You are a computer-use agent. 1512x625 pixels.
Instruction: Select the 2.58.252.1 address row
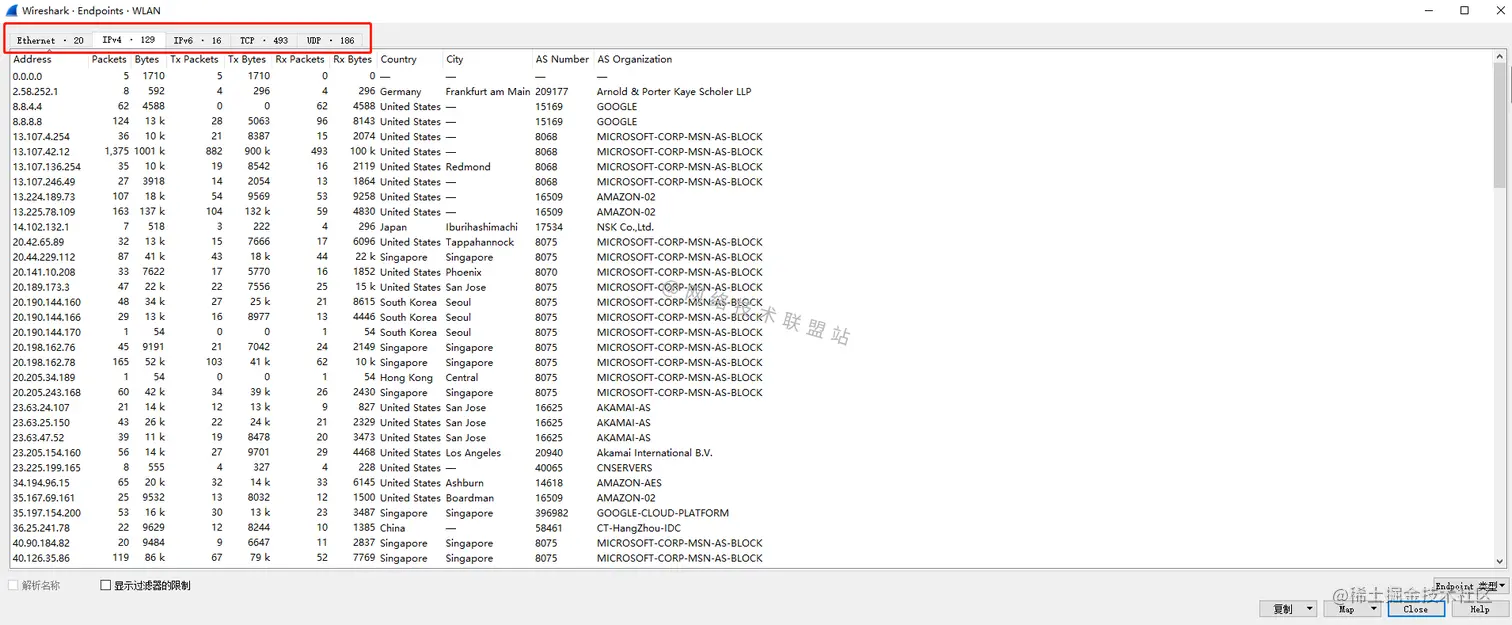(751, 91)
